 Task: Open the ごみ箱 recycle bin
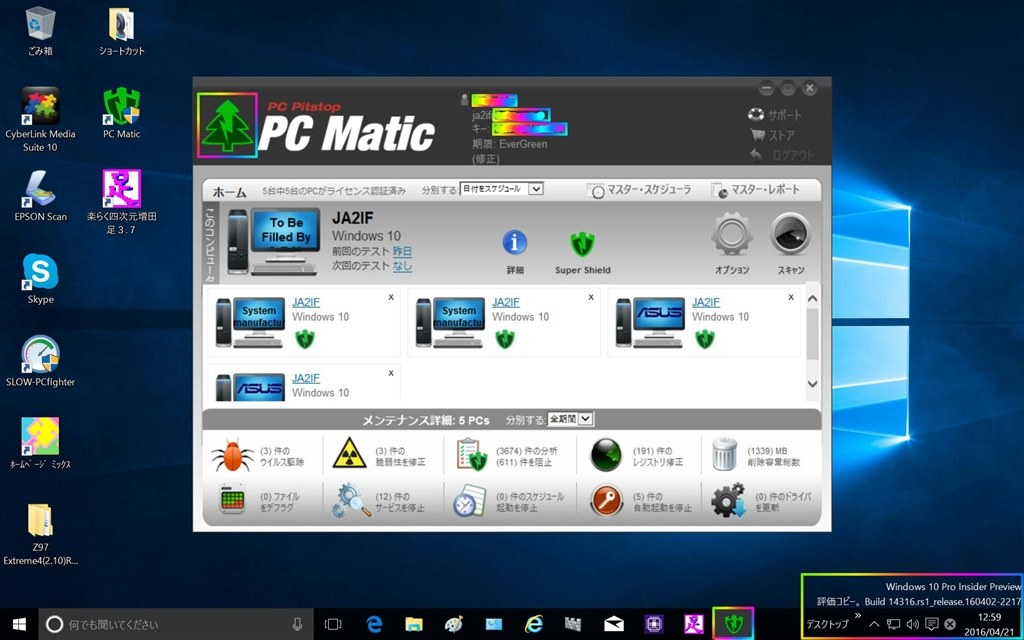(x=40, y=31)
